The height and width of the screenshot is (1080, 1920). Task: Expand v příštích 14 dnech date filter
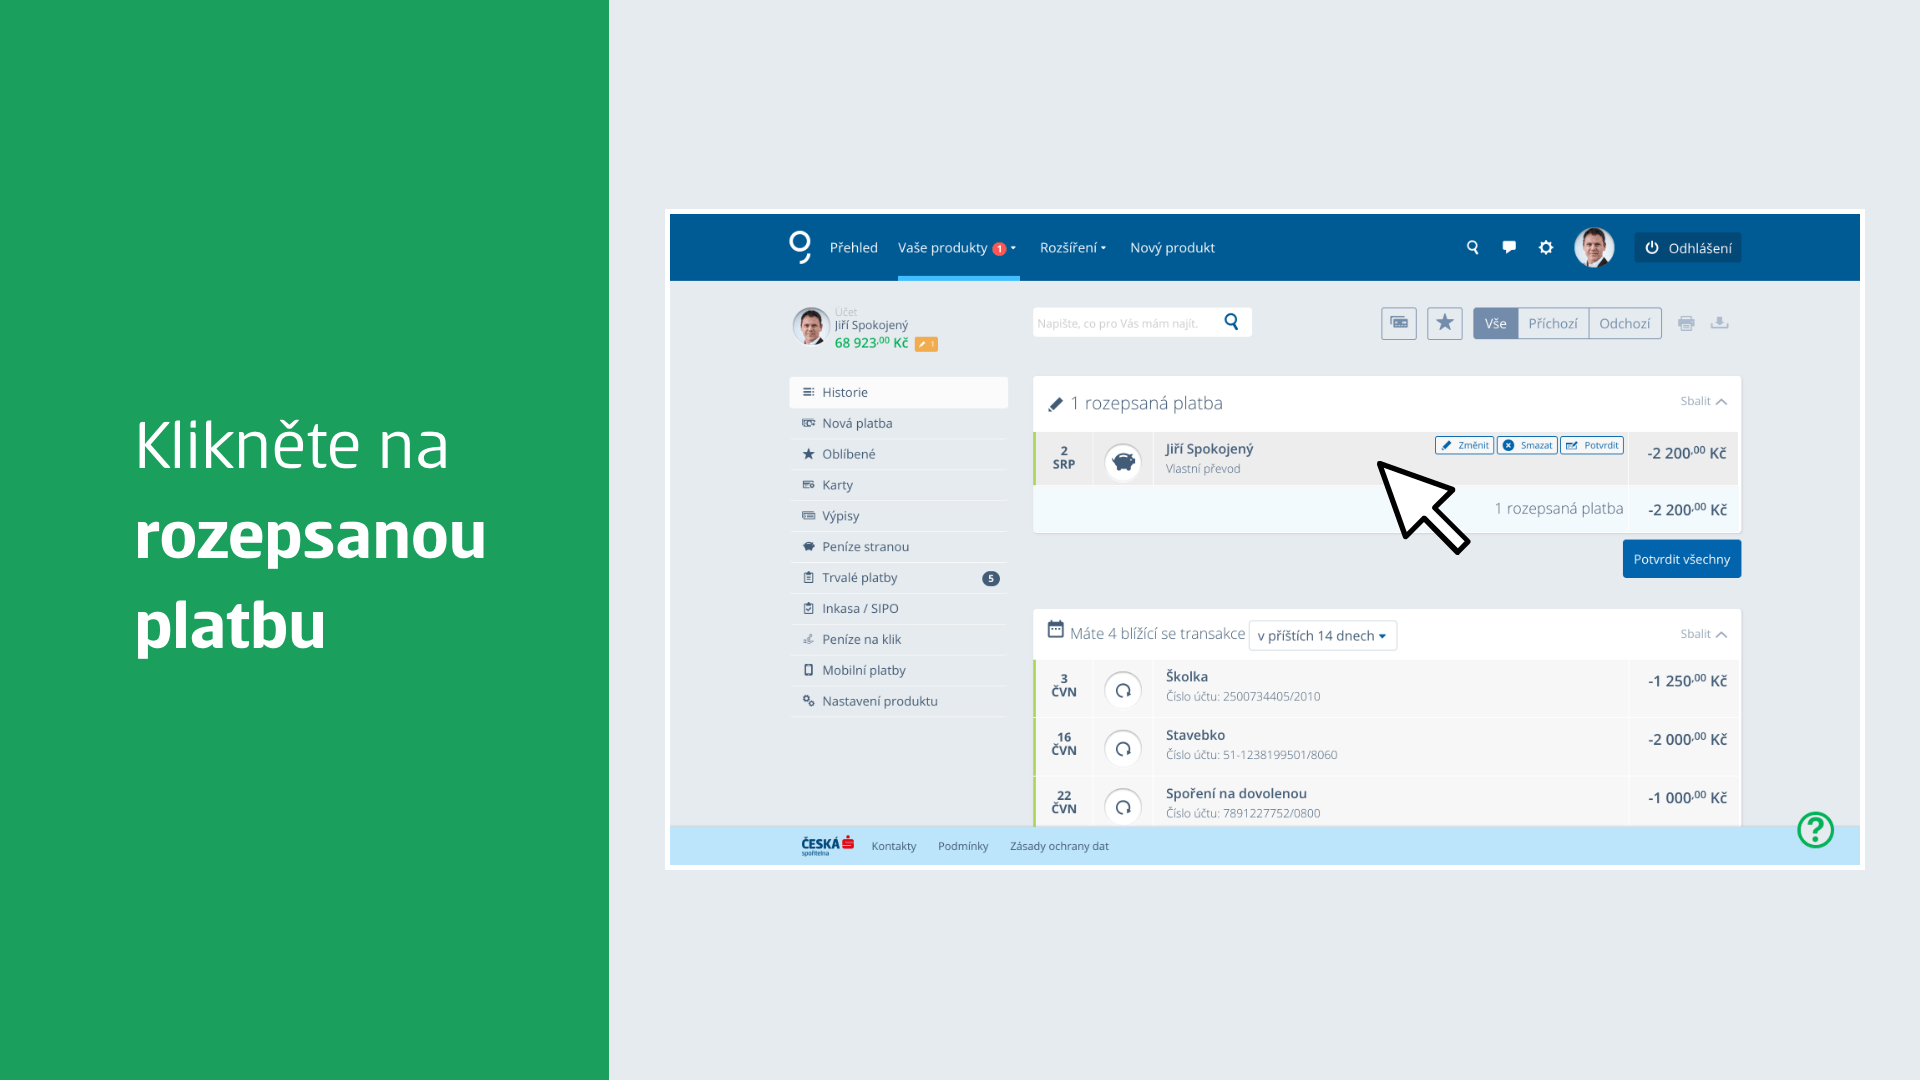tap(1321, 634)
